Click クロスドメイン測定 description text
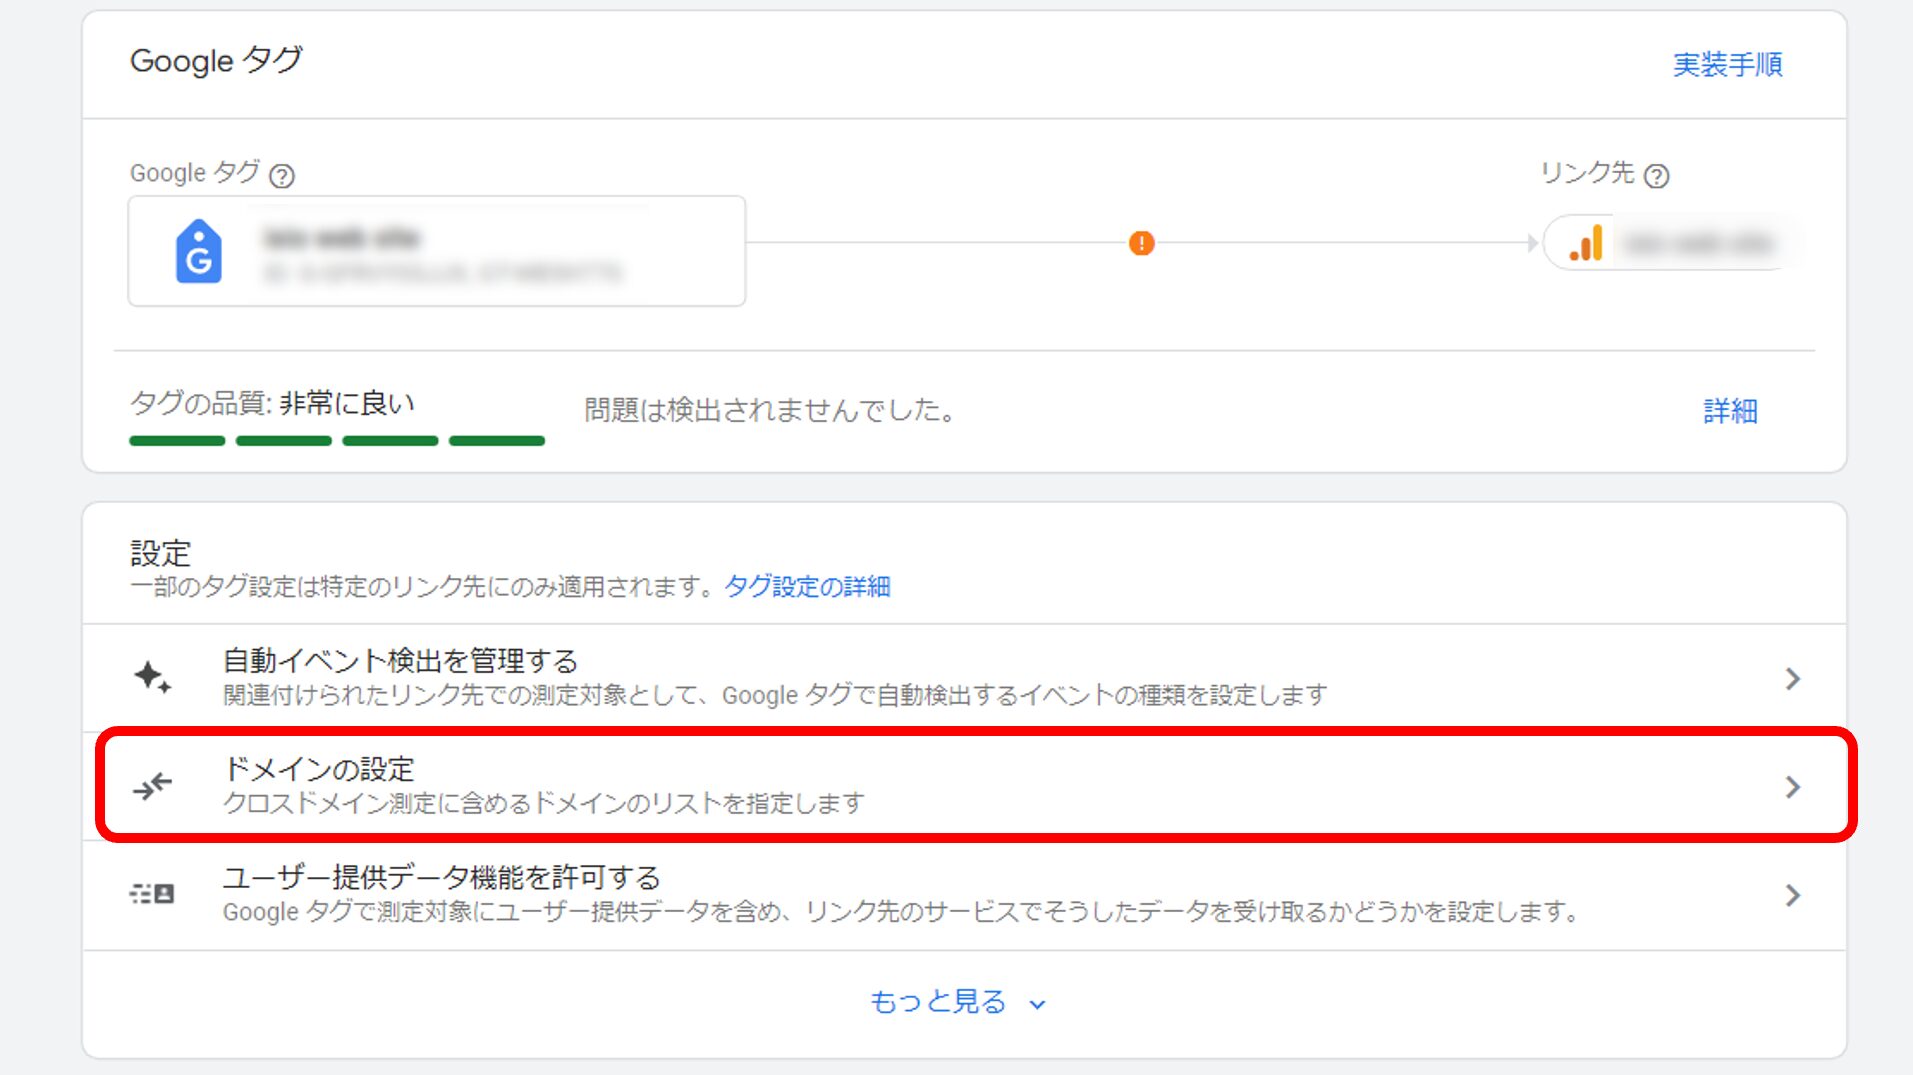1913x1075 pixels. 543,803
